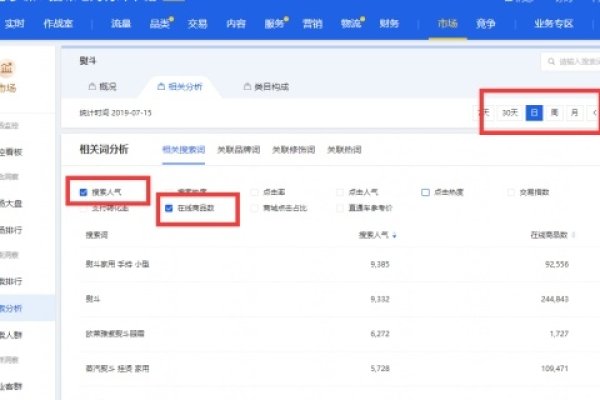600x400 pixels.
Task: Select the 相关搜索词 tab
Action: (184, 150)
